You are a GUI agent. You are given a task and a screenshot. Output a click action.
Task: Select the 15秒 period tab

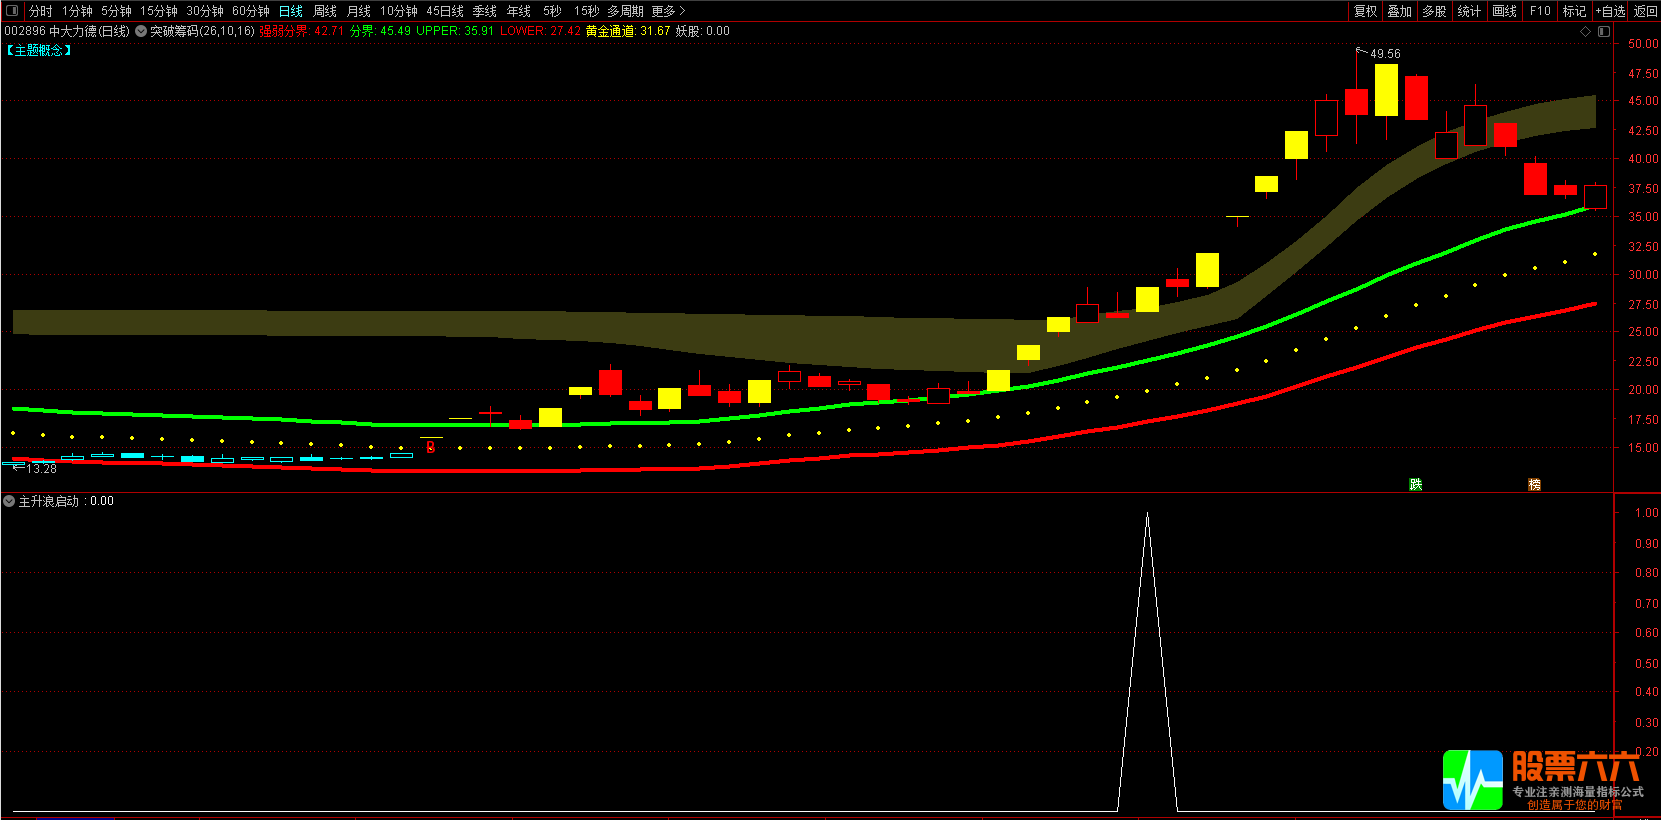587,11
